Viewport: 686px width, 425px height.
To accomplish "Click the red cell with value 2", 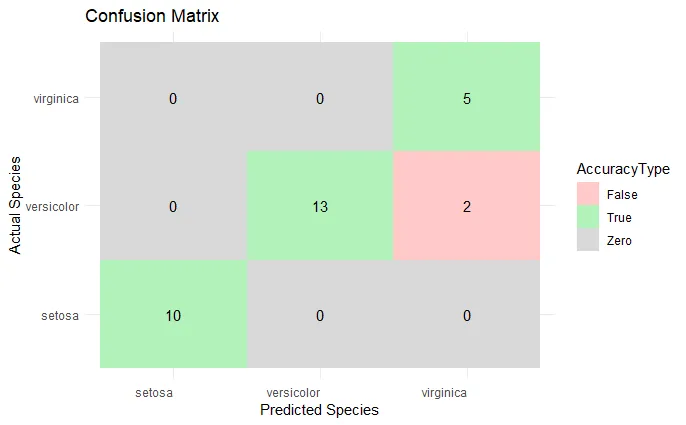I will click(x=467, y=206).
